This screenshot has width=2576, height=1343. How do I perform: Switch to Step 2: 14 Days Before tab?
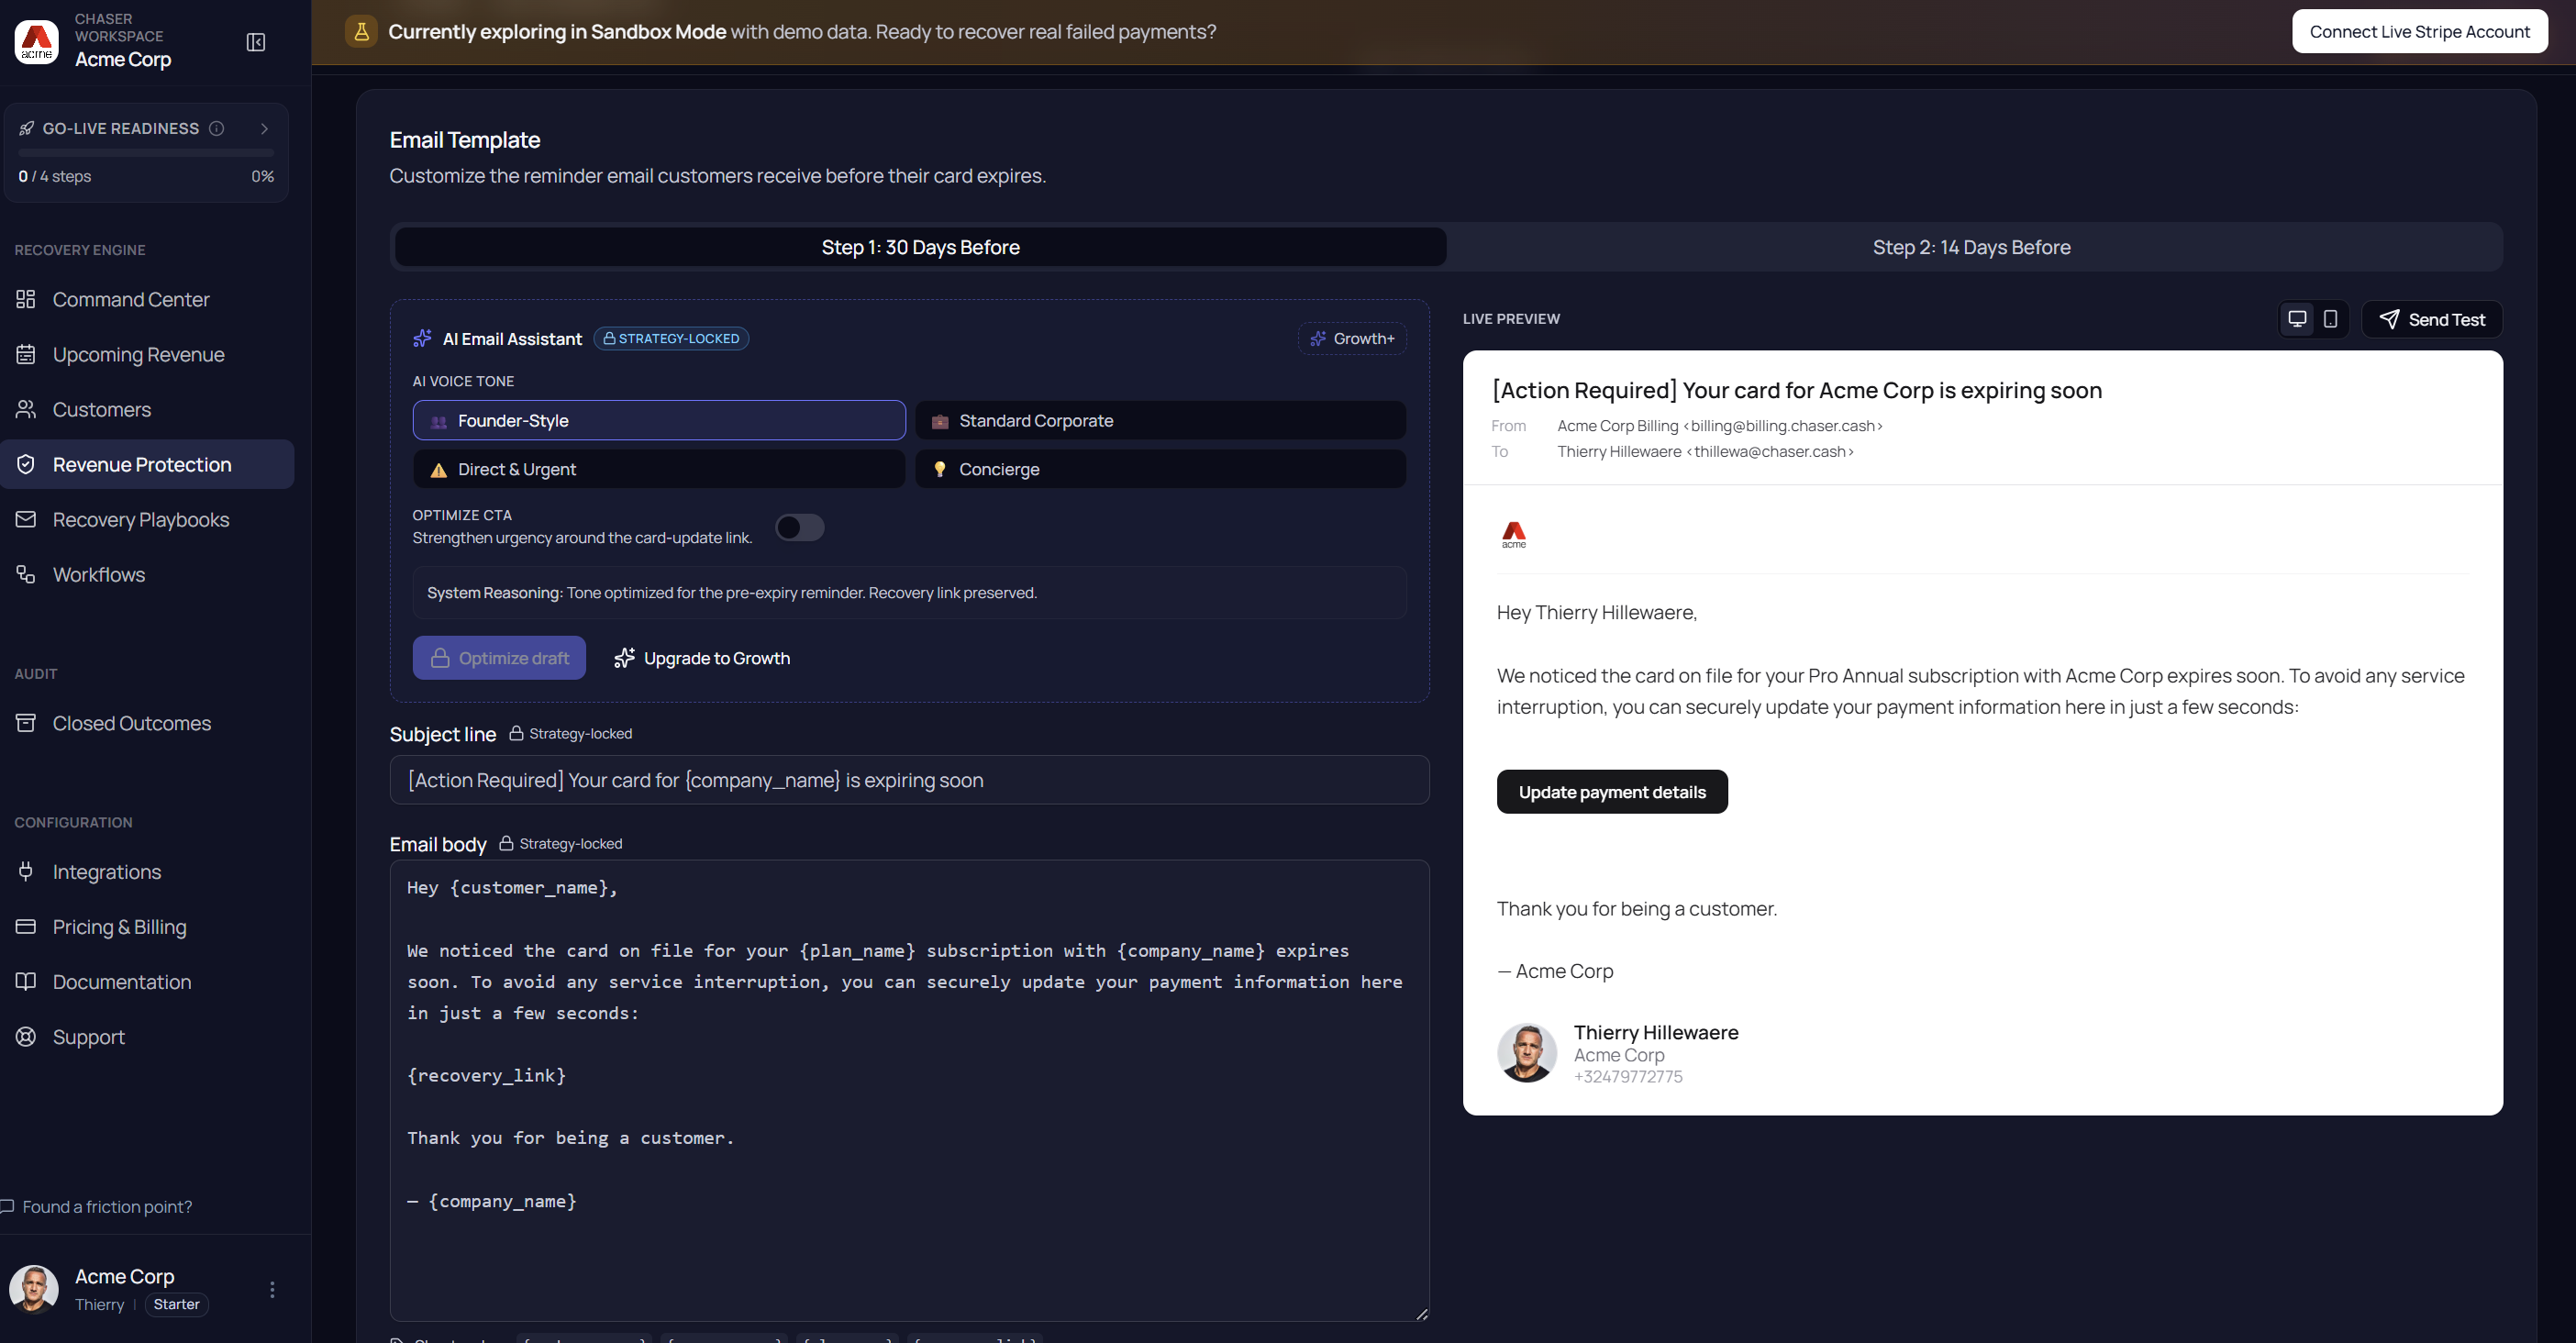(1971, 247)
